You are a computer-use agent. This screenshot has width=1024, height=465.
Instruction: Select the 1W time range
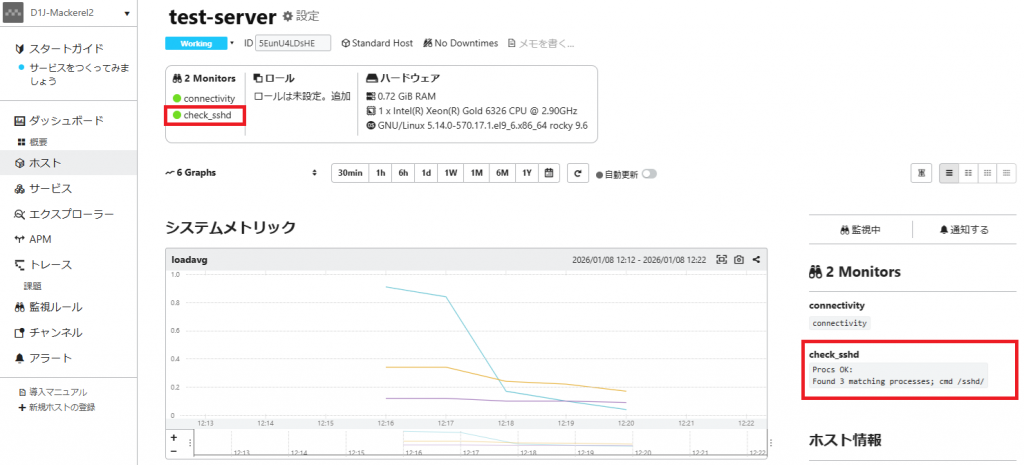451,173
